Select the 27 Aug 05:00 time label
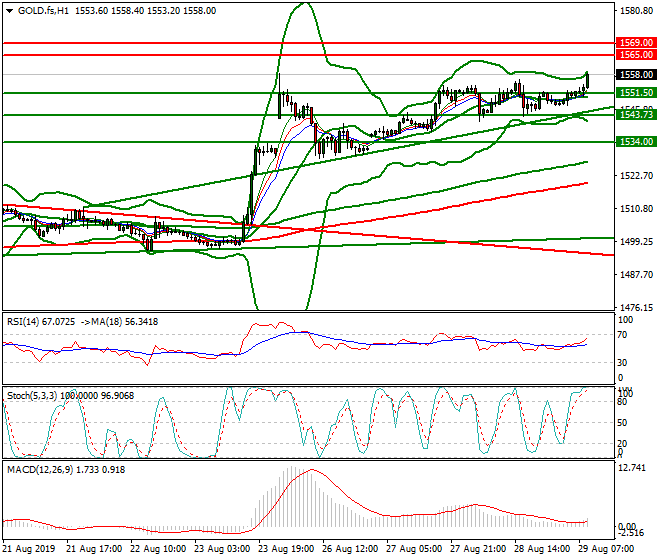 [414, 549]
